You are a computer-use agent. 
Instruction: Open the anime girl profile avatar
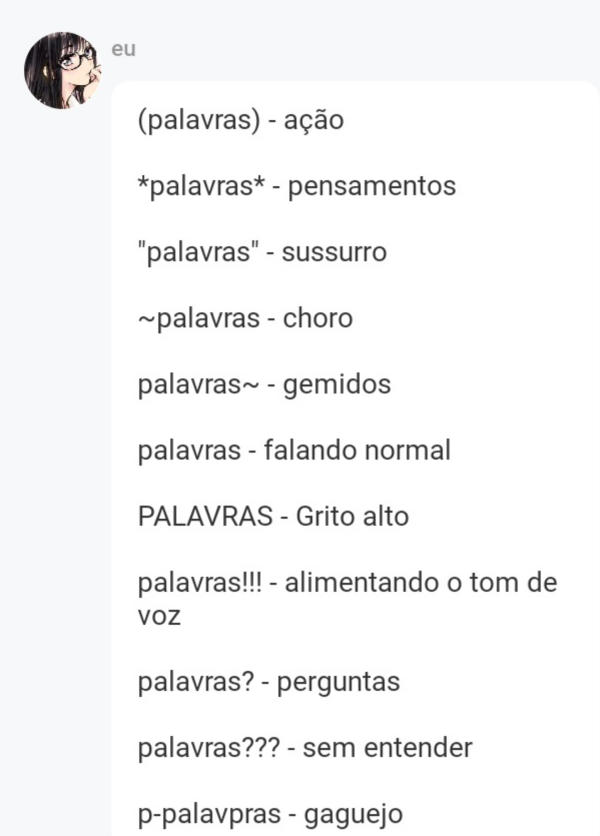point(63,71)
